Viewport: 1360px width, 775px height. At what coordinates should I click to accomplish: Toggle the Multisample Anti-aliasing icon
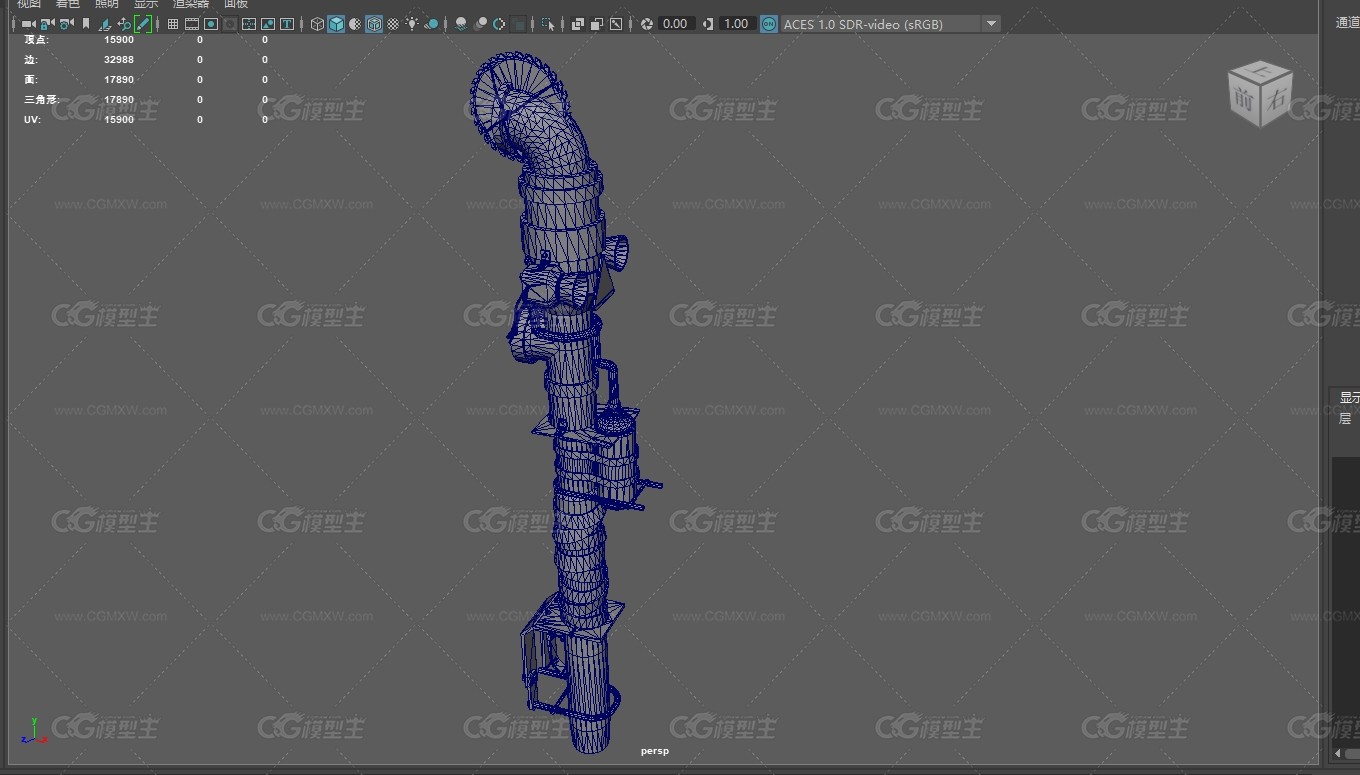(x=499, y=23)
